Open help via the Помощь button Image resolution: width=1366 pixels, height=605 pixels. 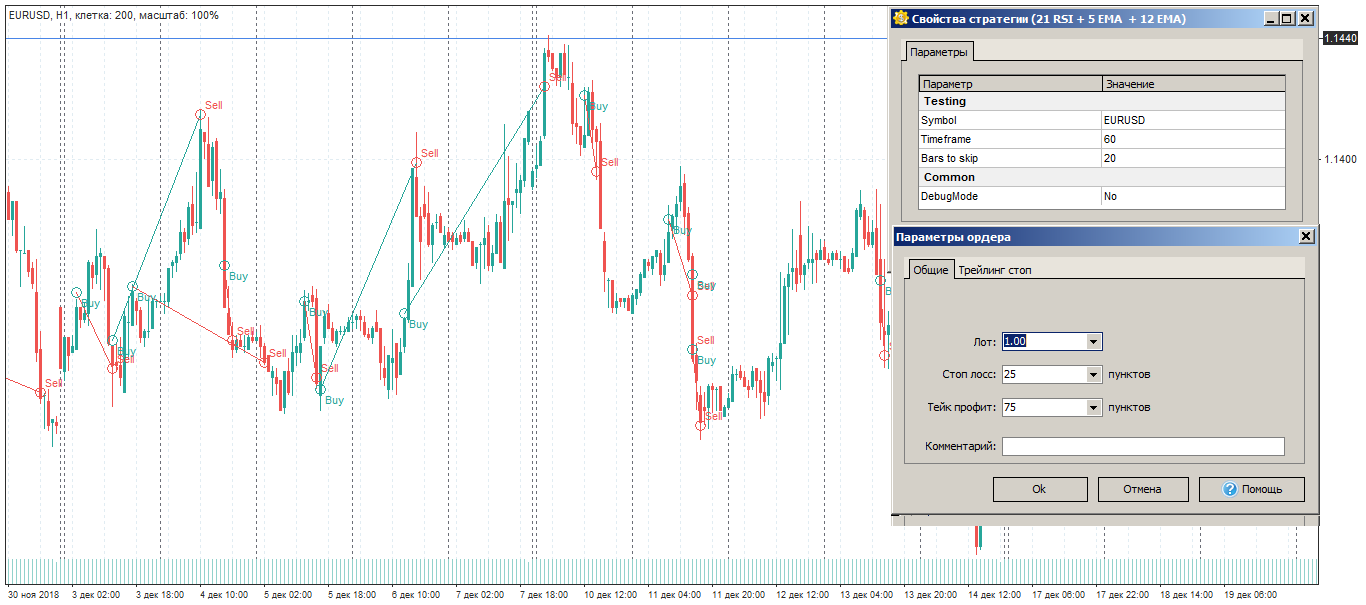tap(1251, 489)
